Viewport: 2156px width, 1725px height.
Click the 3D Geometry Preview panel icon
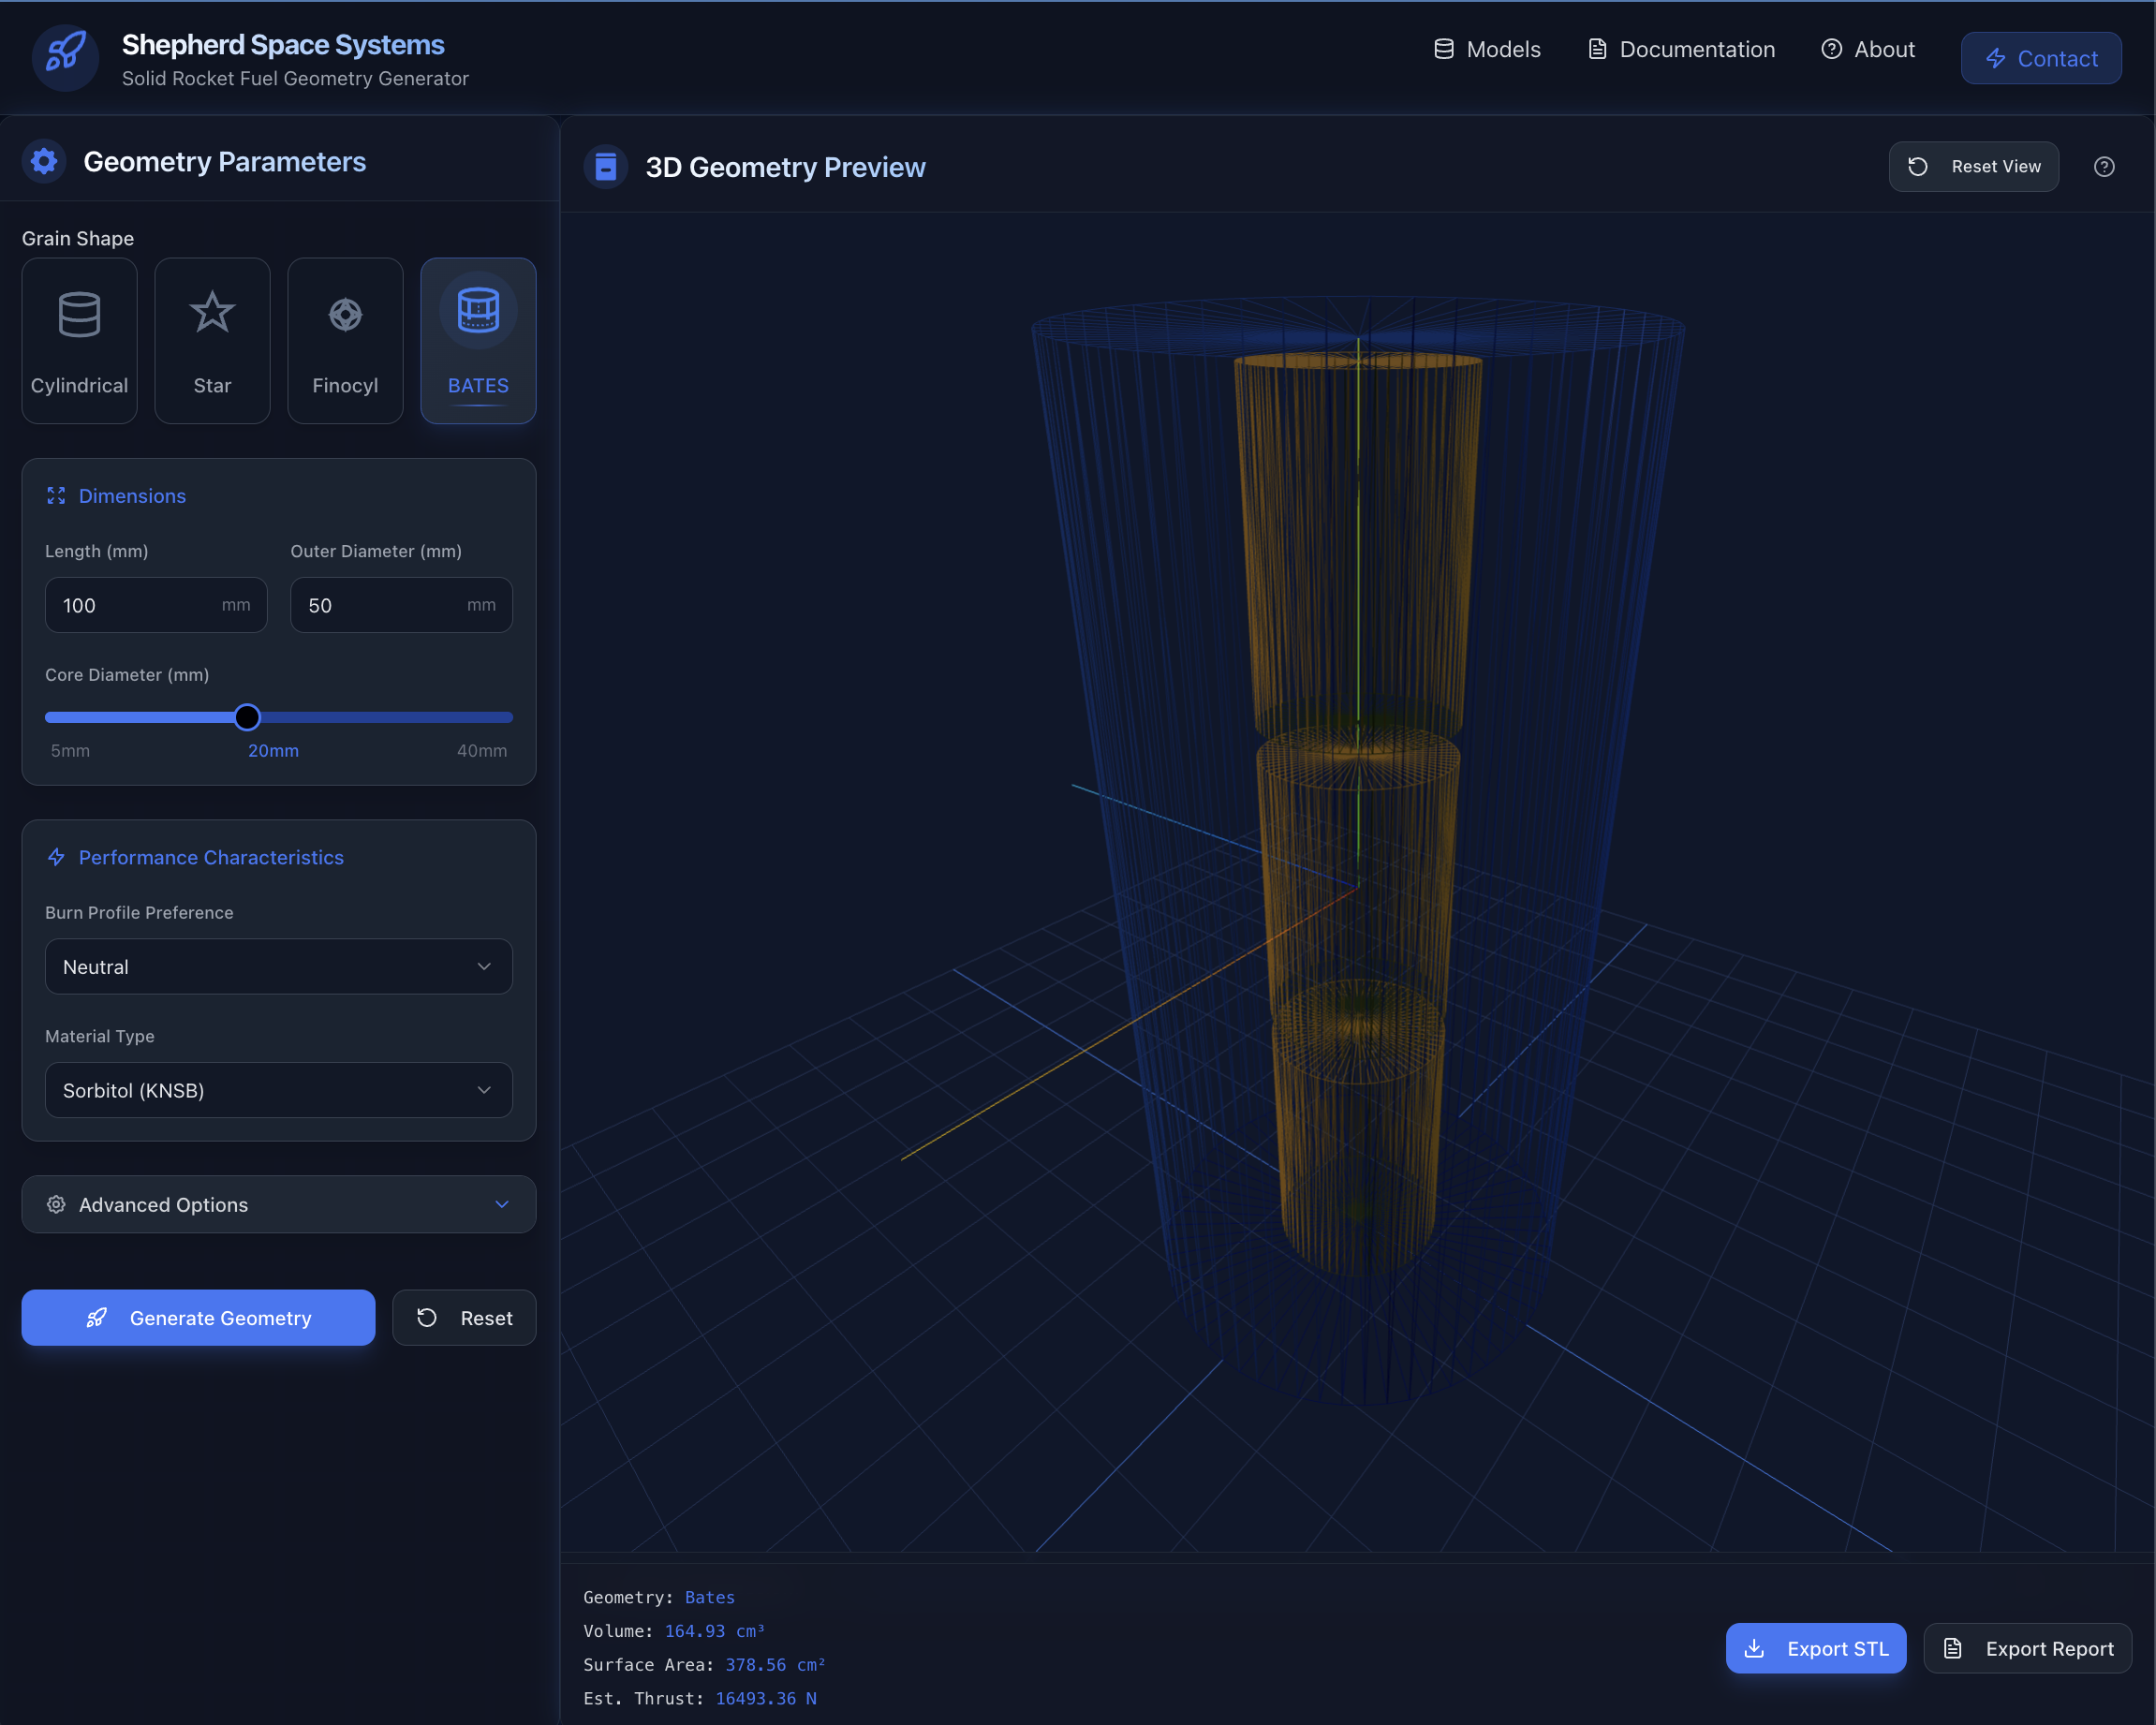(x=606, y=166)
